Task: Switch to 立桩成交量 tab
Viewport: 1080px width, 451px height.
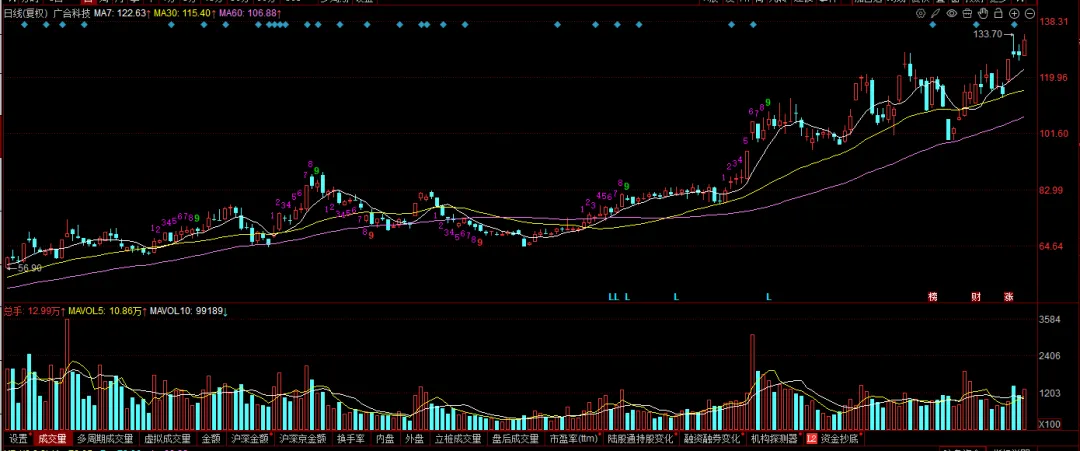Action: click(458, 439)
